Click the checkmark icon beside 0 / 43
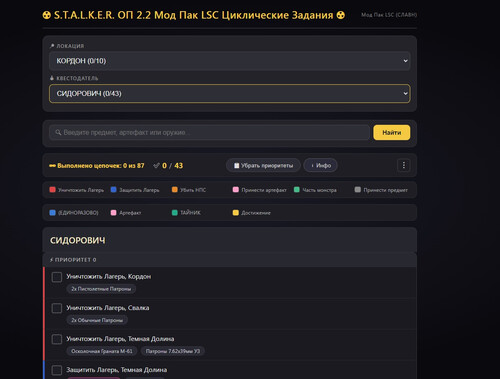Viewport: 500px width, 379px height. pos(156,165)
